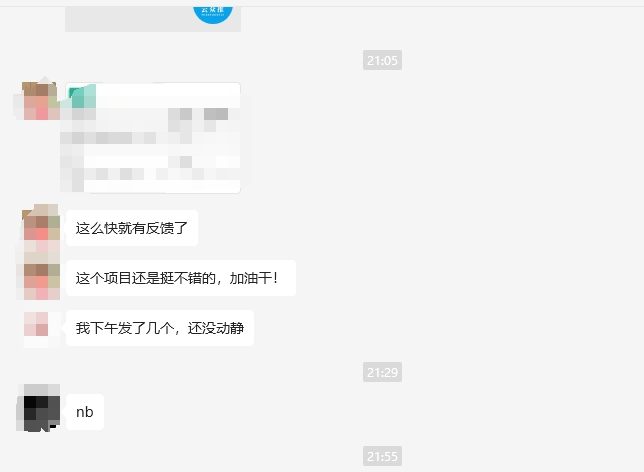Viewport: 644px width, 472px height.
Task: Click the 21:55 timestamp label
Action: click(382, 456)
